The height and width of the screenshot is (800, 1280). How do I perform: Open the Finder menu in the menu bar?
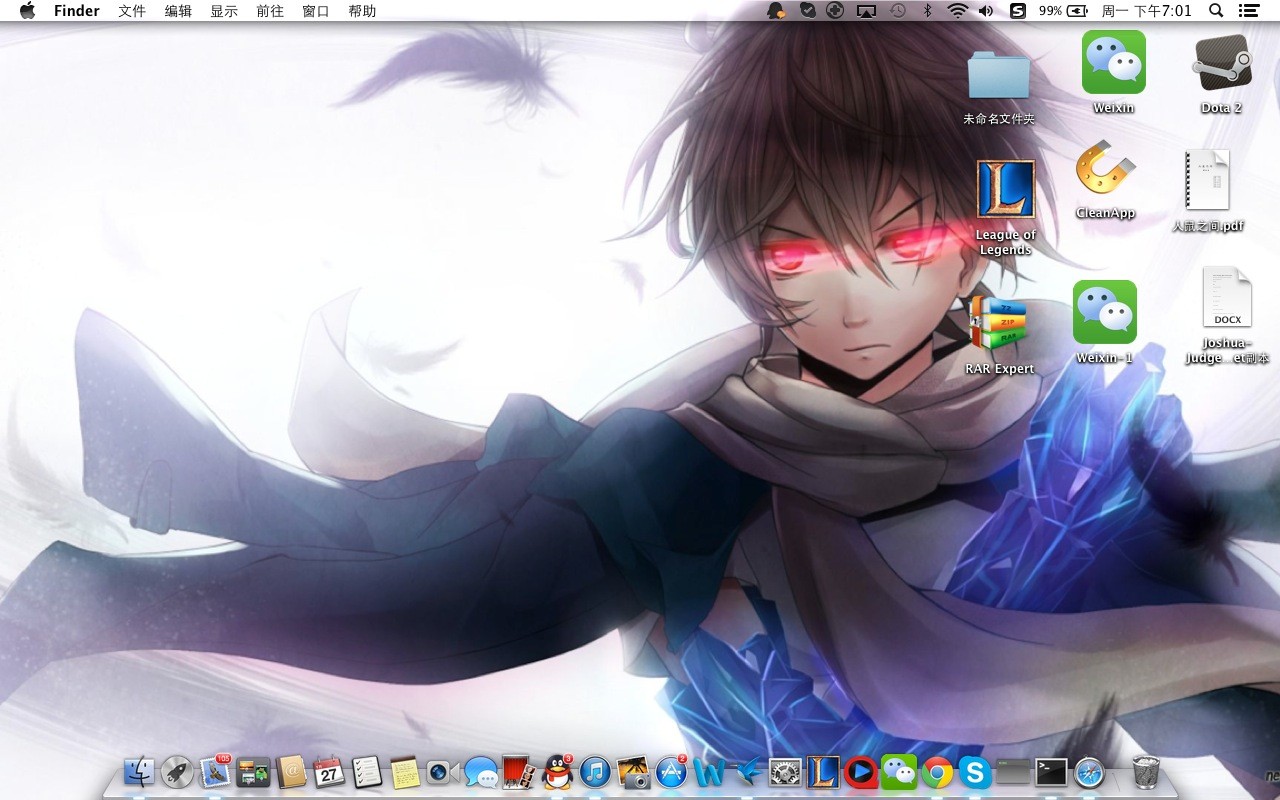click(77, 11)
